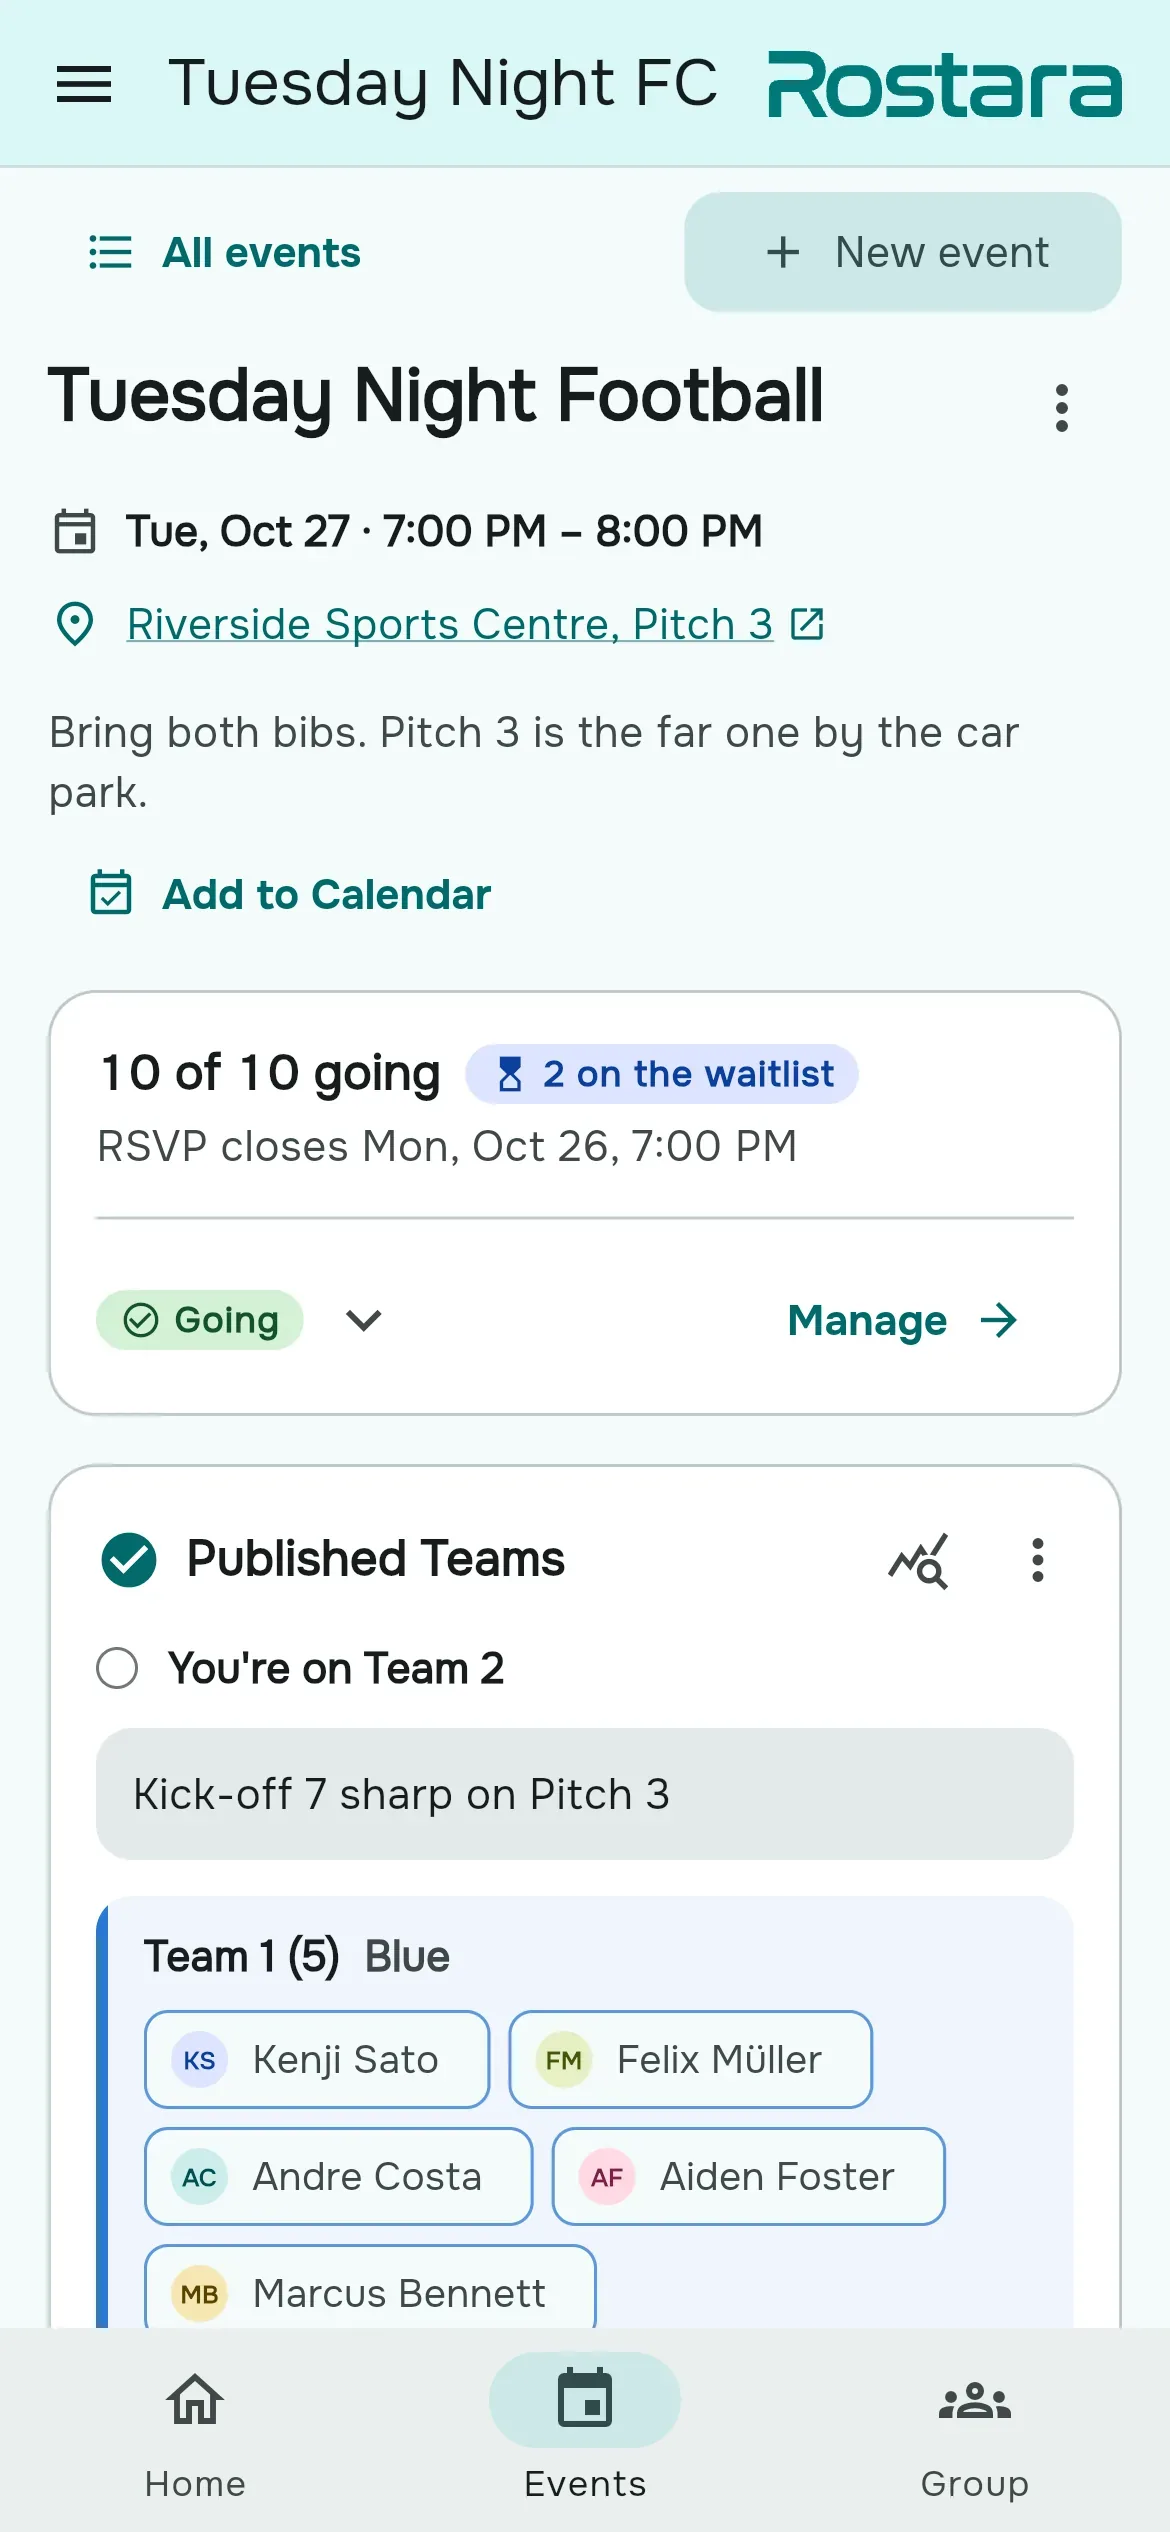Tap the Kenji Sato player chip
The image size is (1170, 2532).
317,2059
